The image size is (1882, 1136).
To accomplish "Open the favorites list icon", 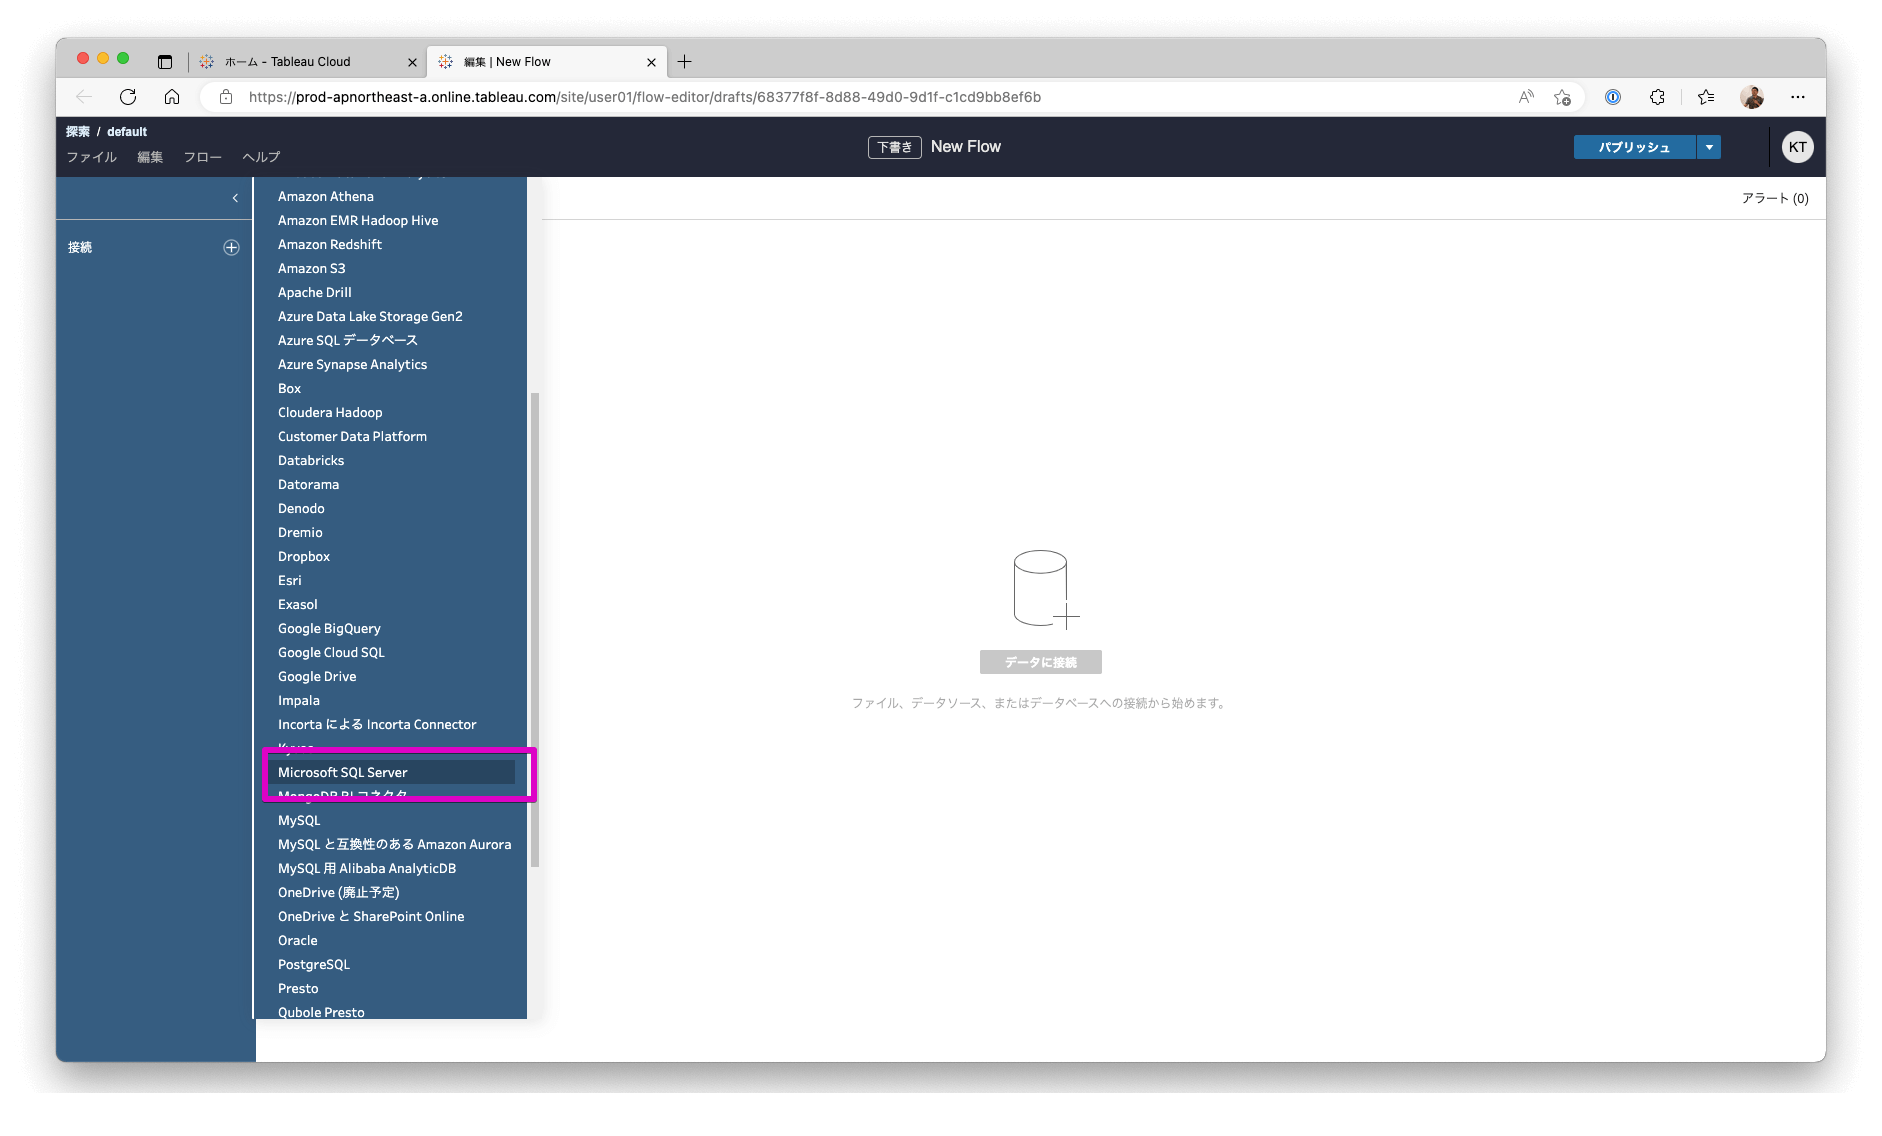I will pyautogui.click(x=1706, y=97).
